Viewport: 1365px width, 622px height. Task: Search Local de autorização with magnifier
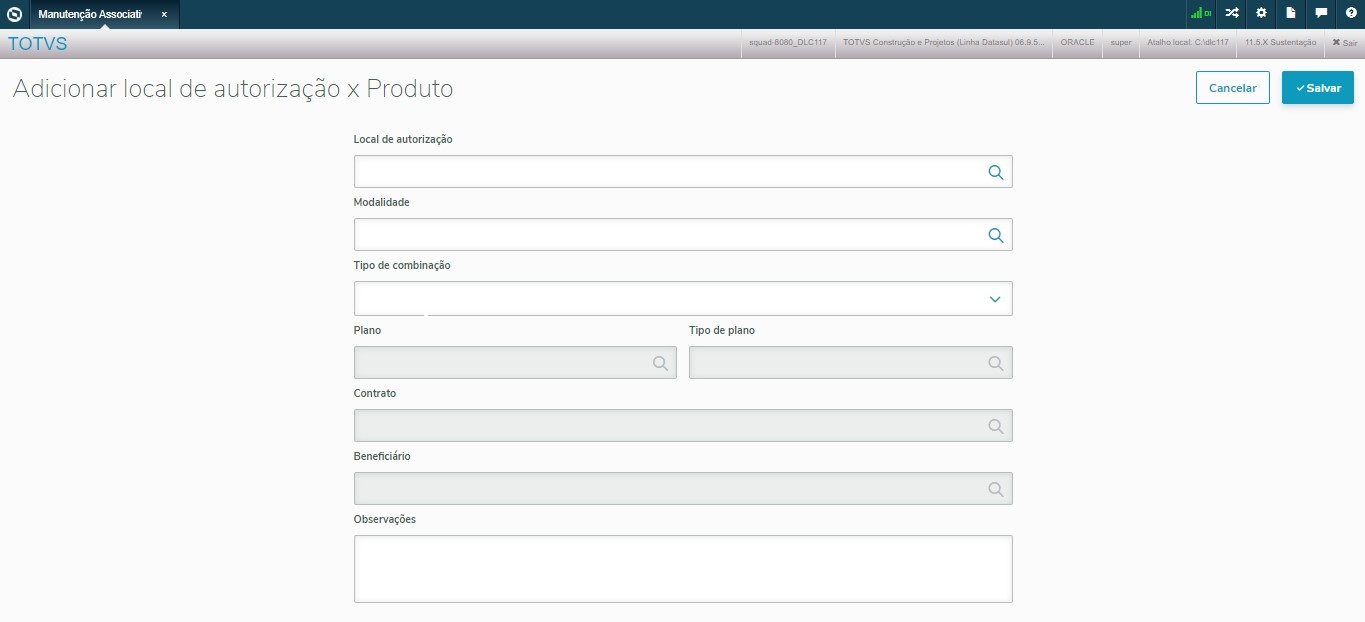tap(995, 172)
